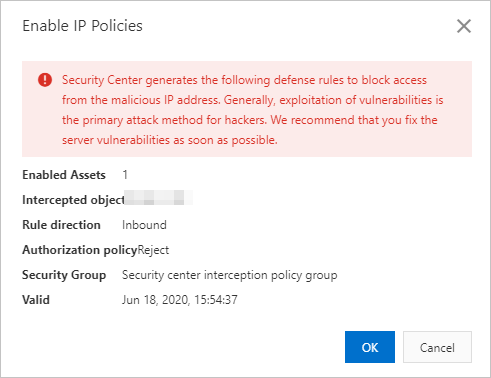491x378 pixels.
Task: Close the Enable IP Policies dialog
Action: 464,26
